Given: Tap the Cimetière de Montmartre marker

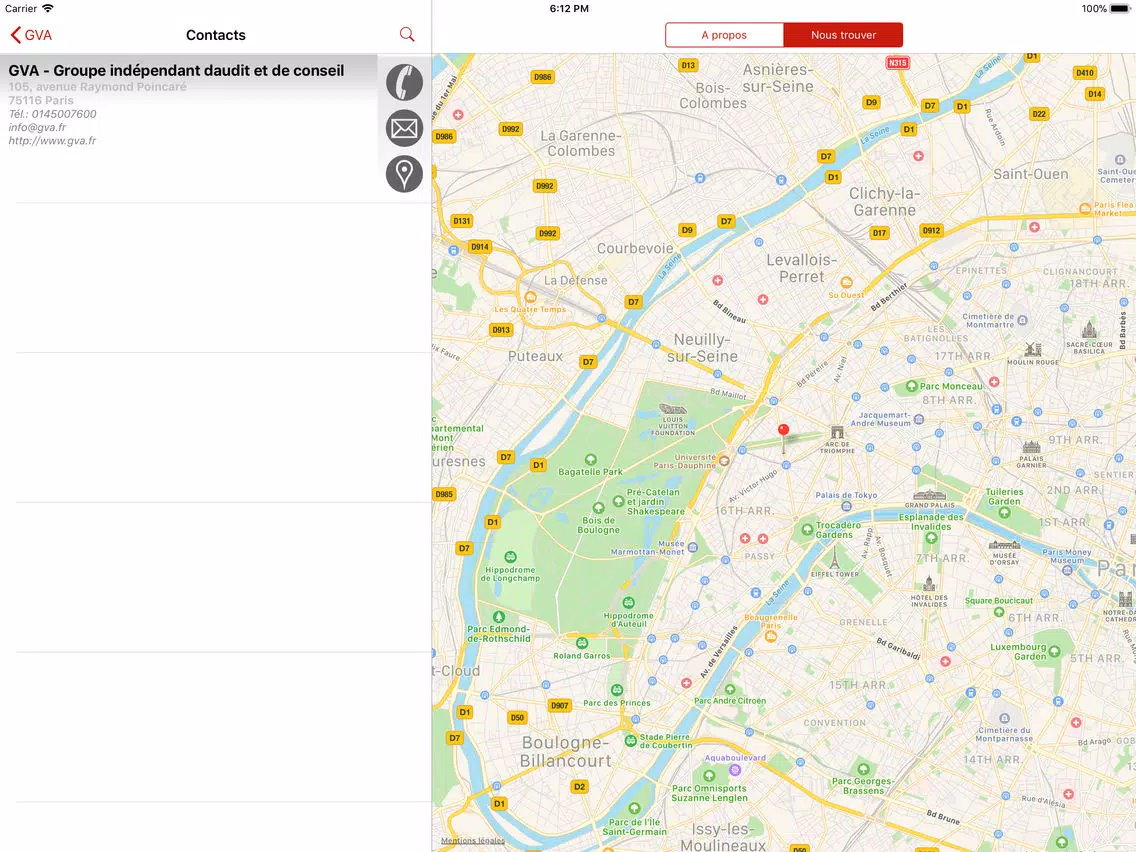Looking at the screenshot, I should [x=1022, y=320].
